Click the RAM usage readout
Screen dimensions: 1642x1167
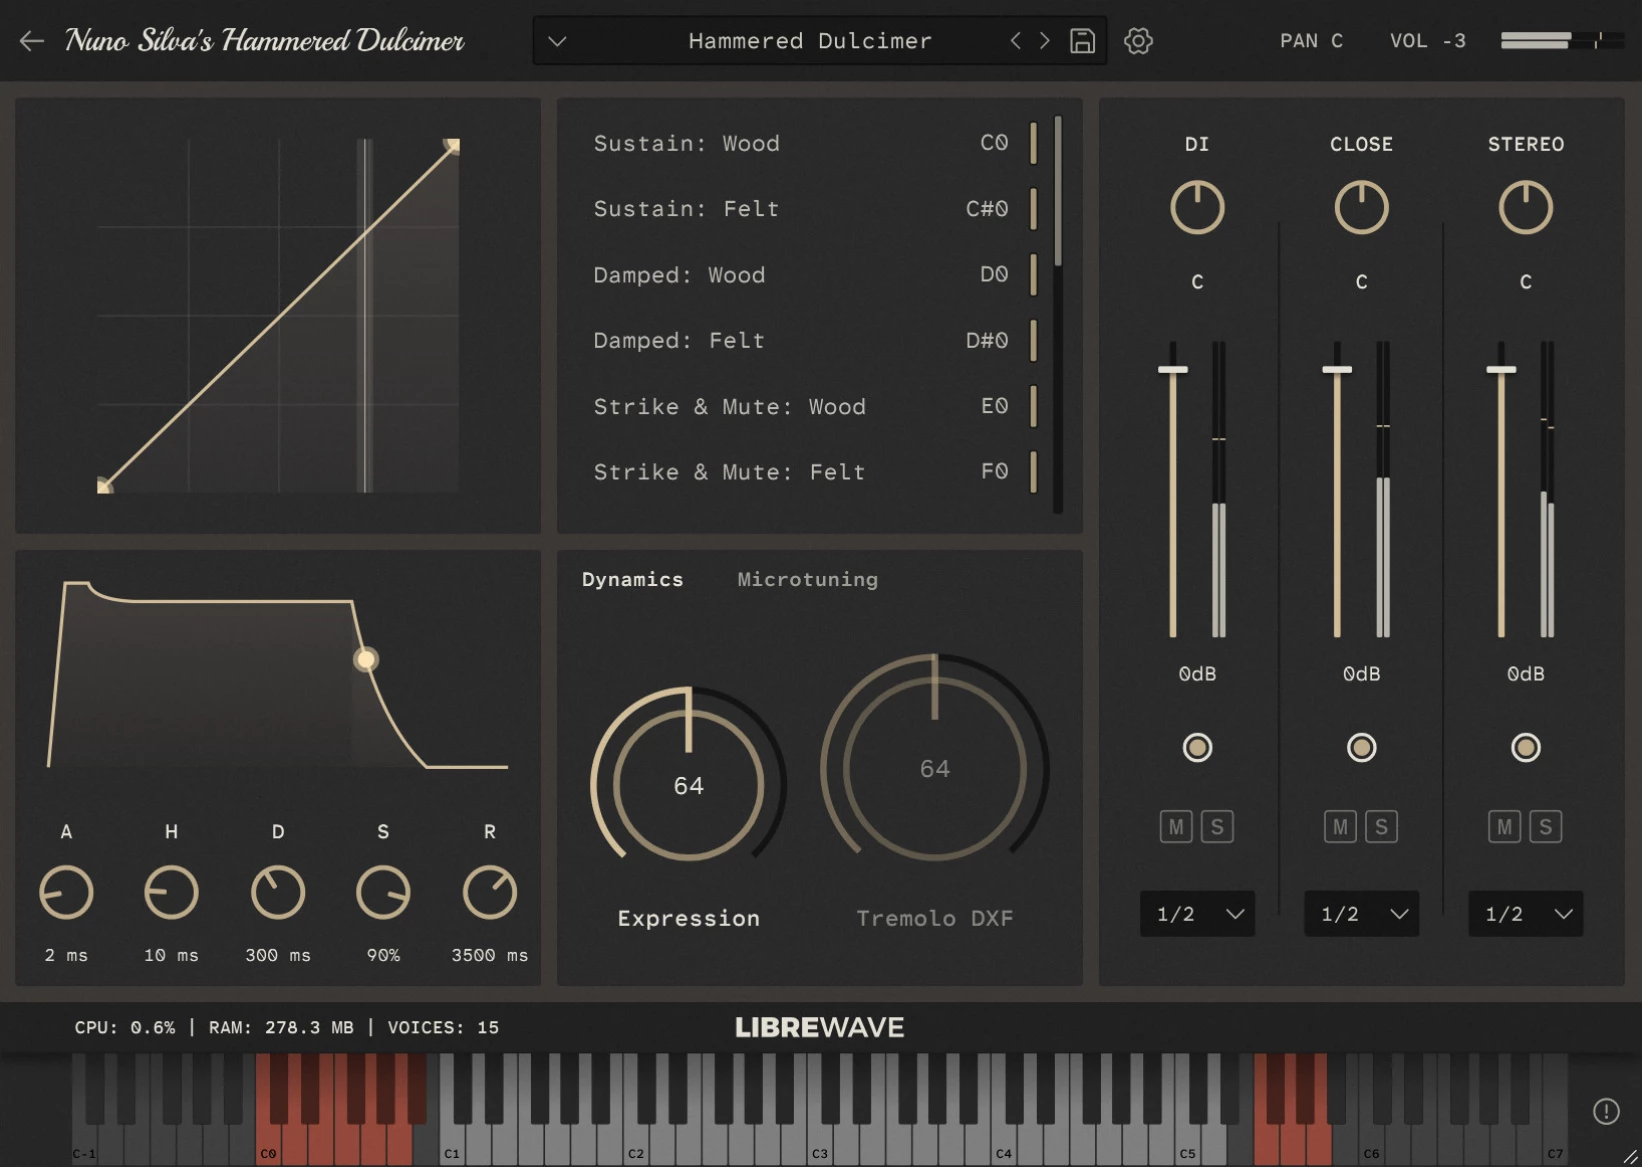click(x=281, y=1028)
